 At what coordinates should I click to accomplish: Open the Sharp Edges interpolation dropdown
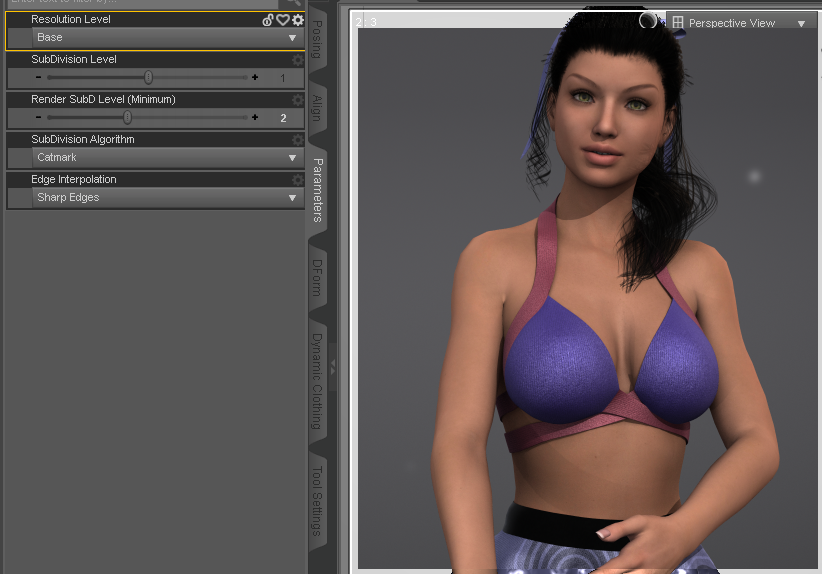(168, 198)
